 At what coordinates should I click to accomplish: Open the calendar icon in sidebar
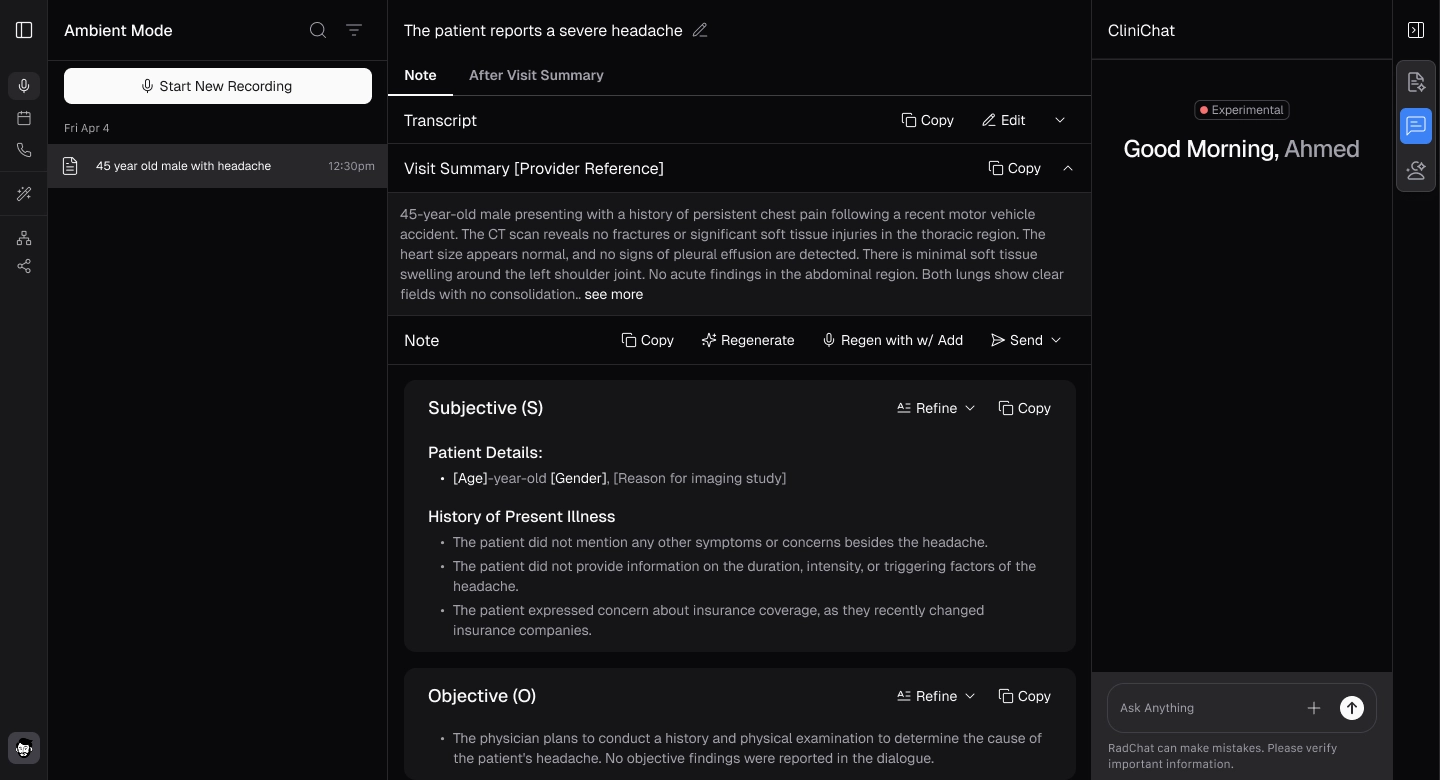pos(24,118)
